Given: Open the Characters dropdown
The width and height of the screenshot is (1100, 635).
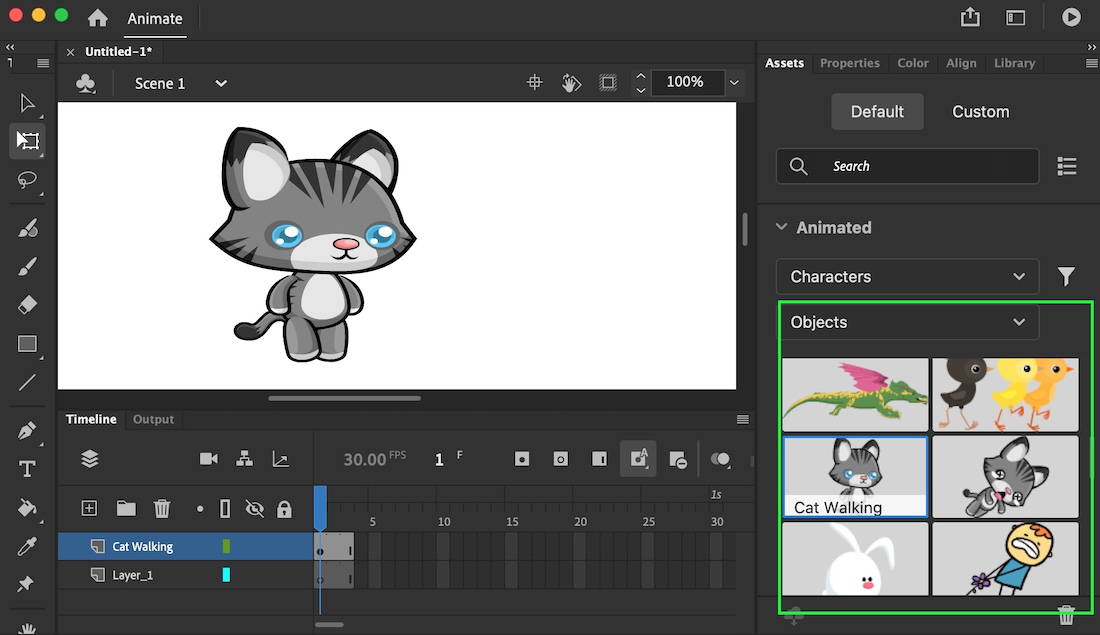Looking at the screenshot, I should click(907, 277).
